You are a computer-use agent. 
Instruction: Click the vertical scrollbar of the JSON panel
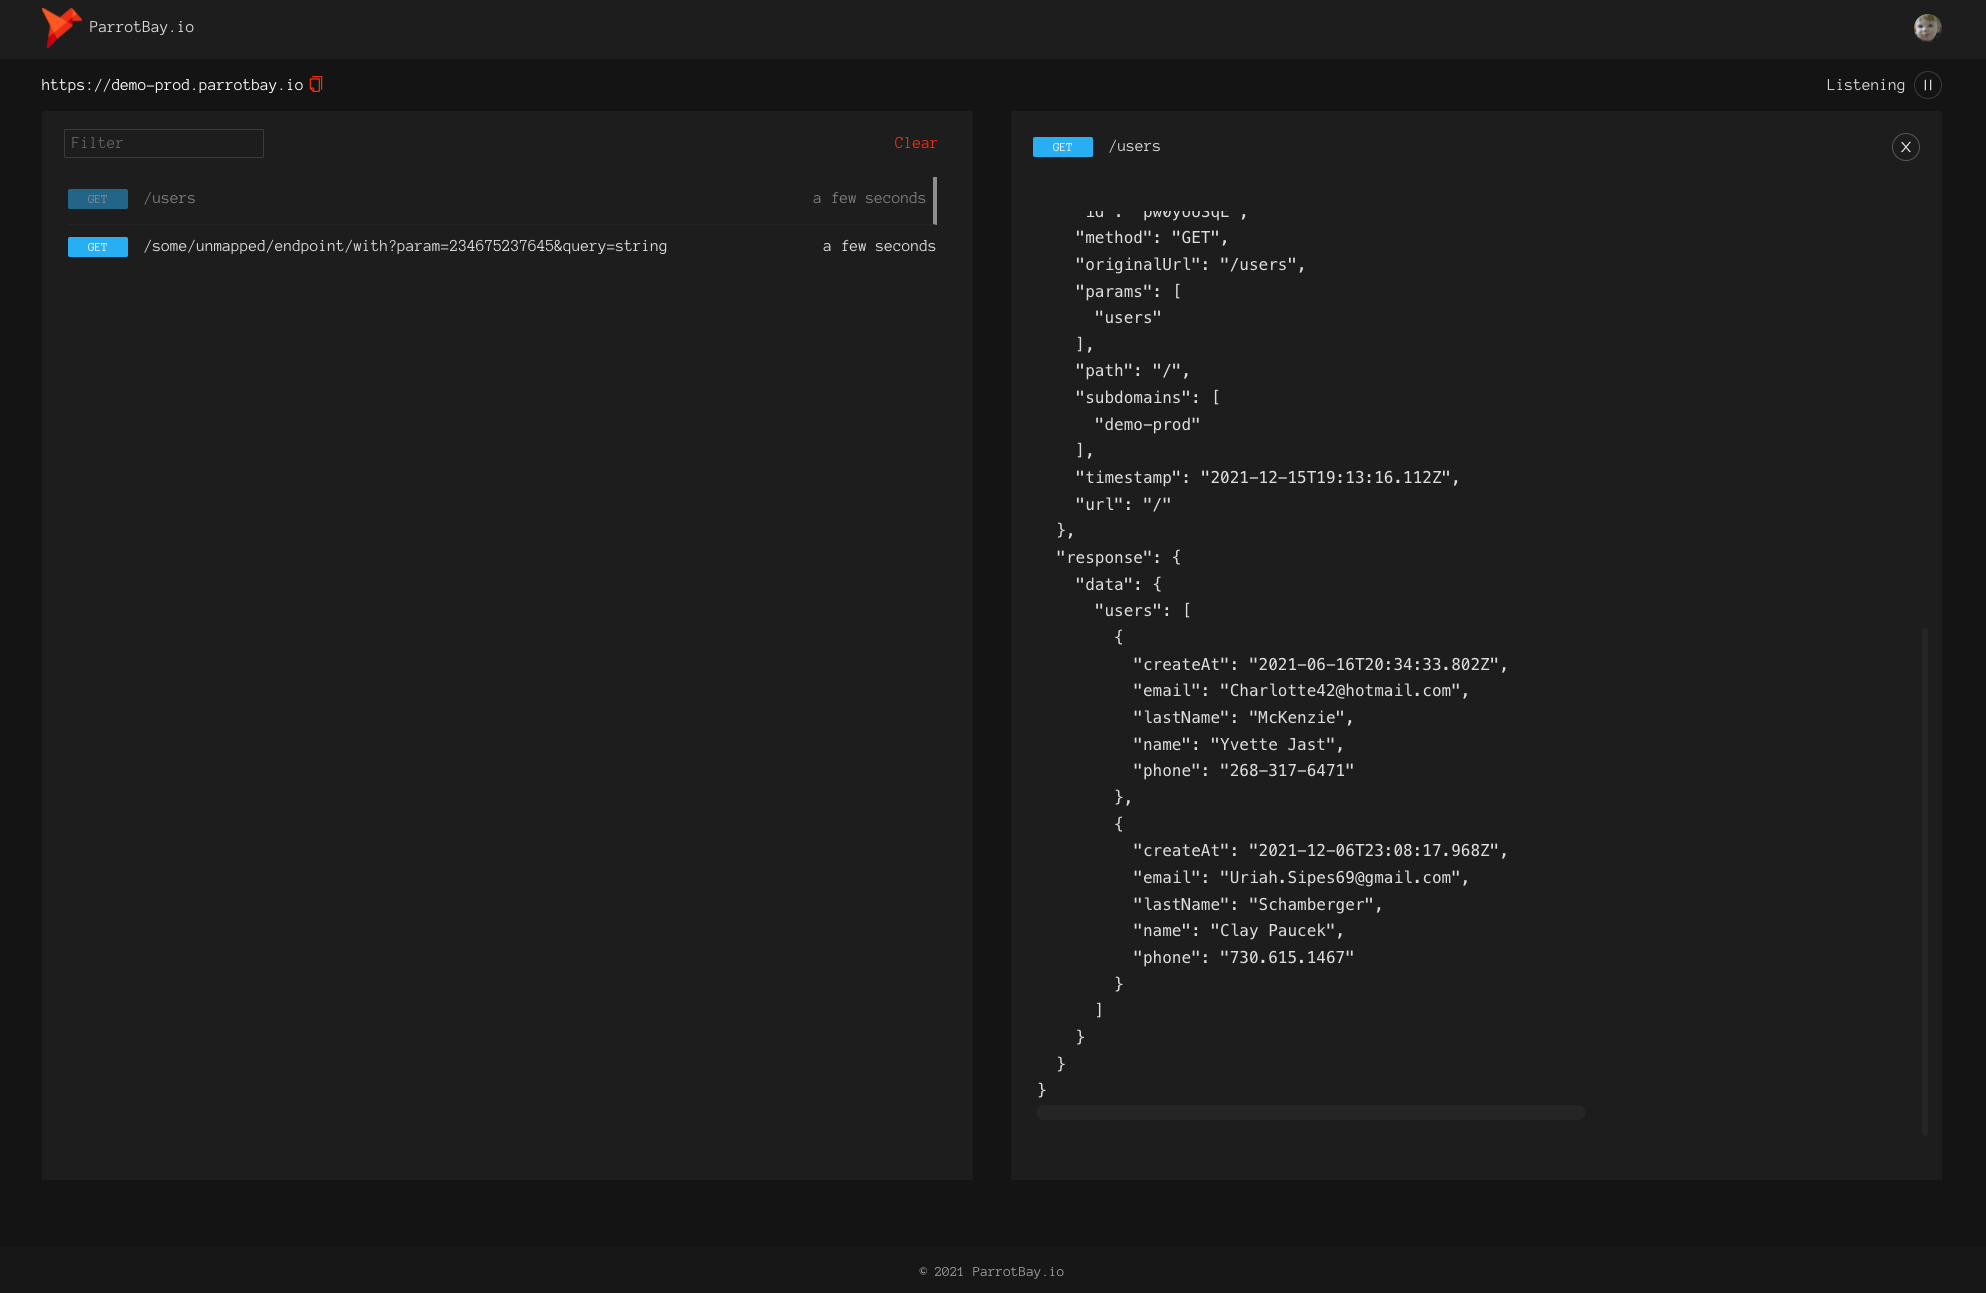(1924, 880)
